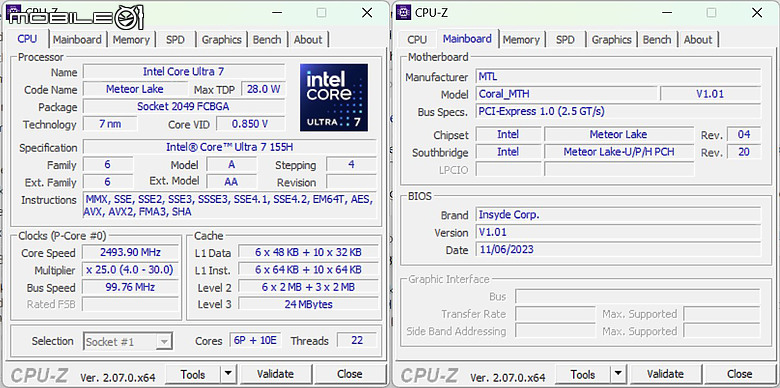Open SPD tab in left window
780x388 pixels.
pos(175,40)
